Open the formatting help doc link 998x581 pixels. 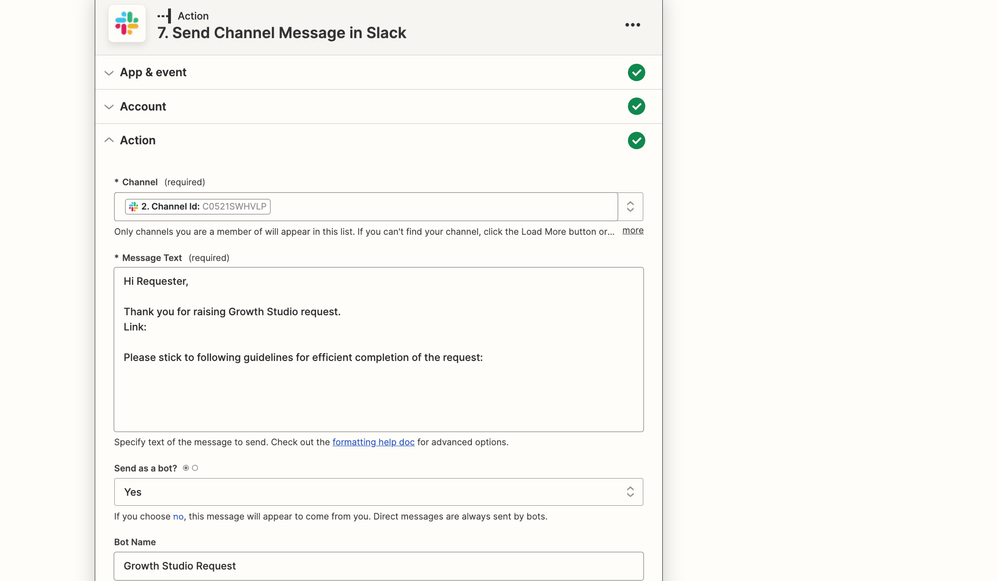tap(374, 442)
